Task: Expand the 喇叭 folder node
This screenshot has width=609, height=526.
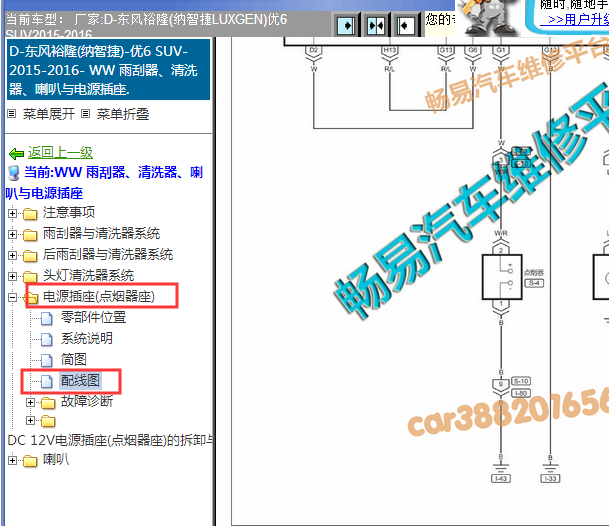Action: point(12,460)
